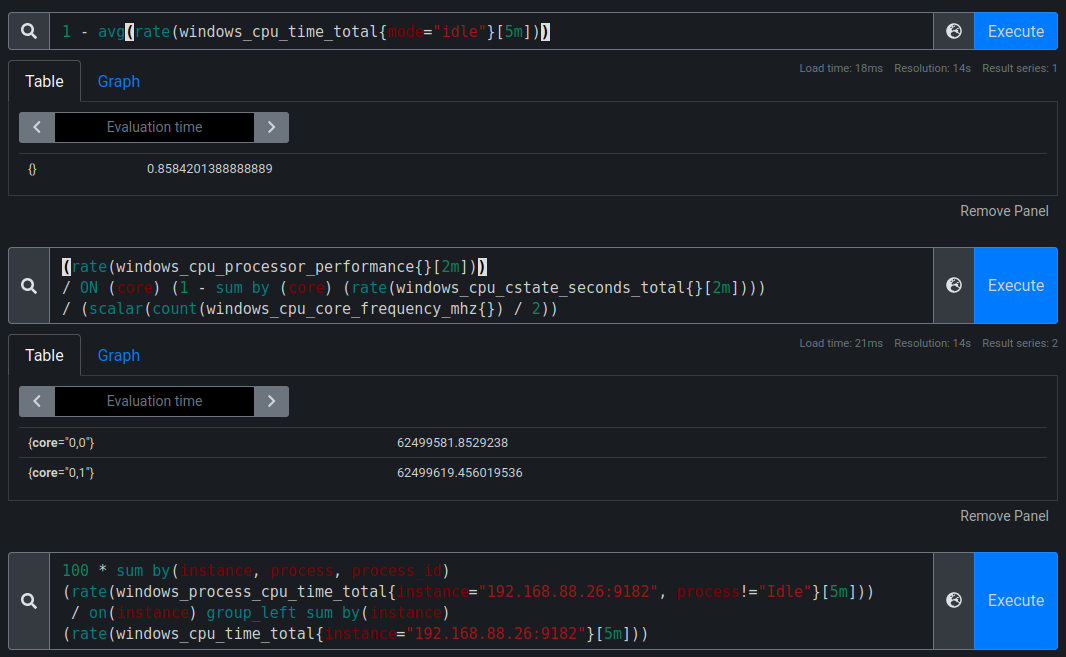Step backward the evaluation time in second panel

[x=36, y=400]
